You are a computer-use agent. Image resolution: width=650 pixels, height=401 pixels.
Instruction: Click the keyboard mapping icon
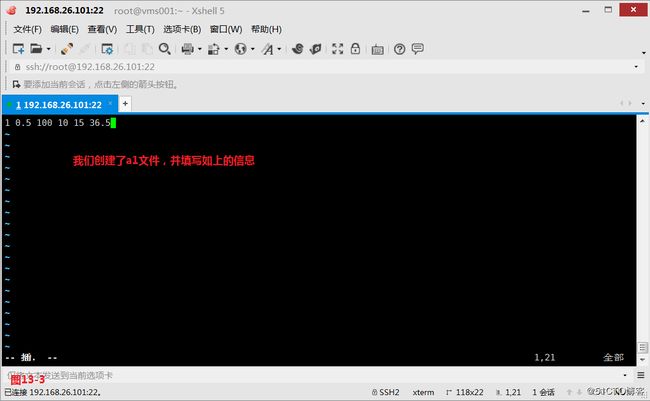point(377,49)
